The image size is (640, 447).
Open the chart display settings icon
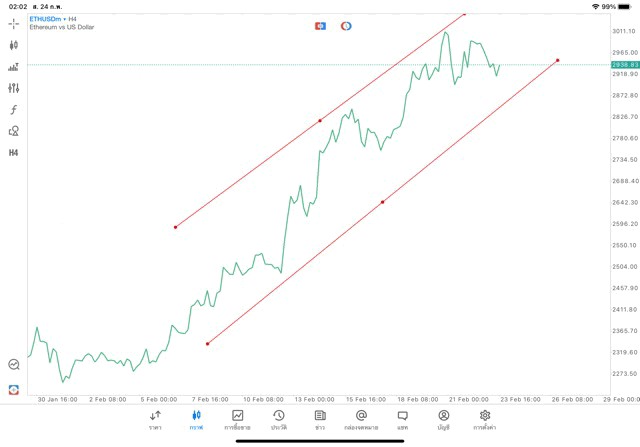tap(14, 67)
